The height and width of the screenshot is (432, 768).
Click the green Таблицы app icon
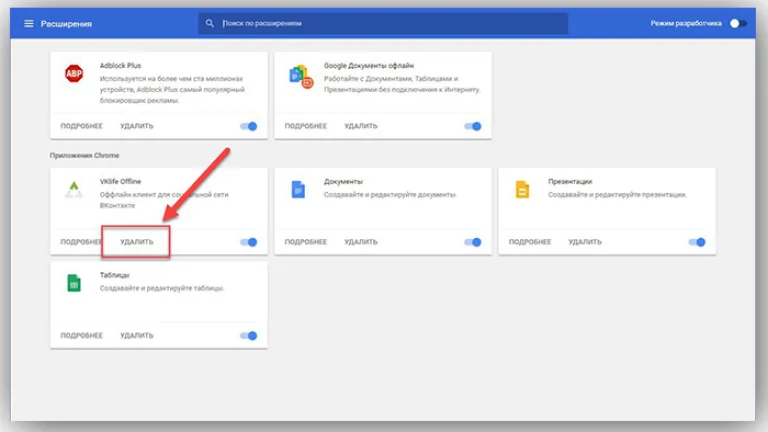click(74, 283)
